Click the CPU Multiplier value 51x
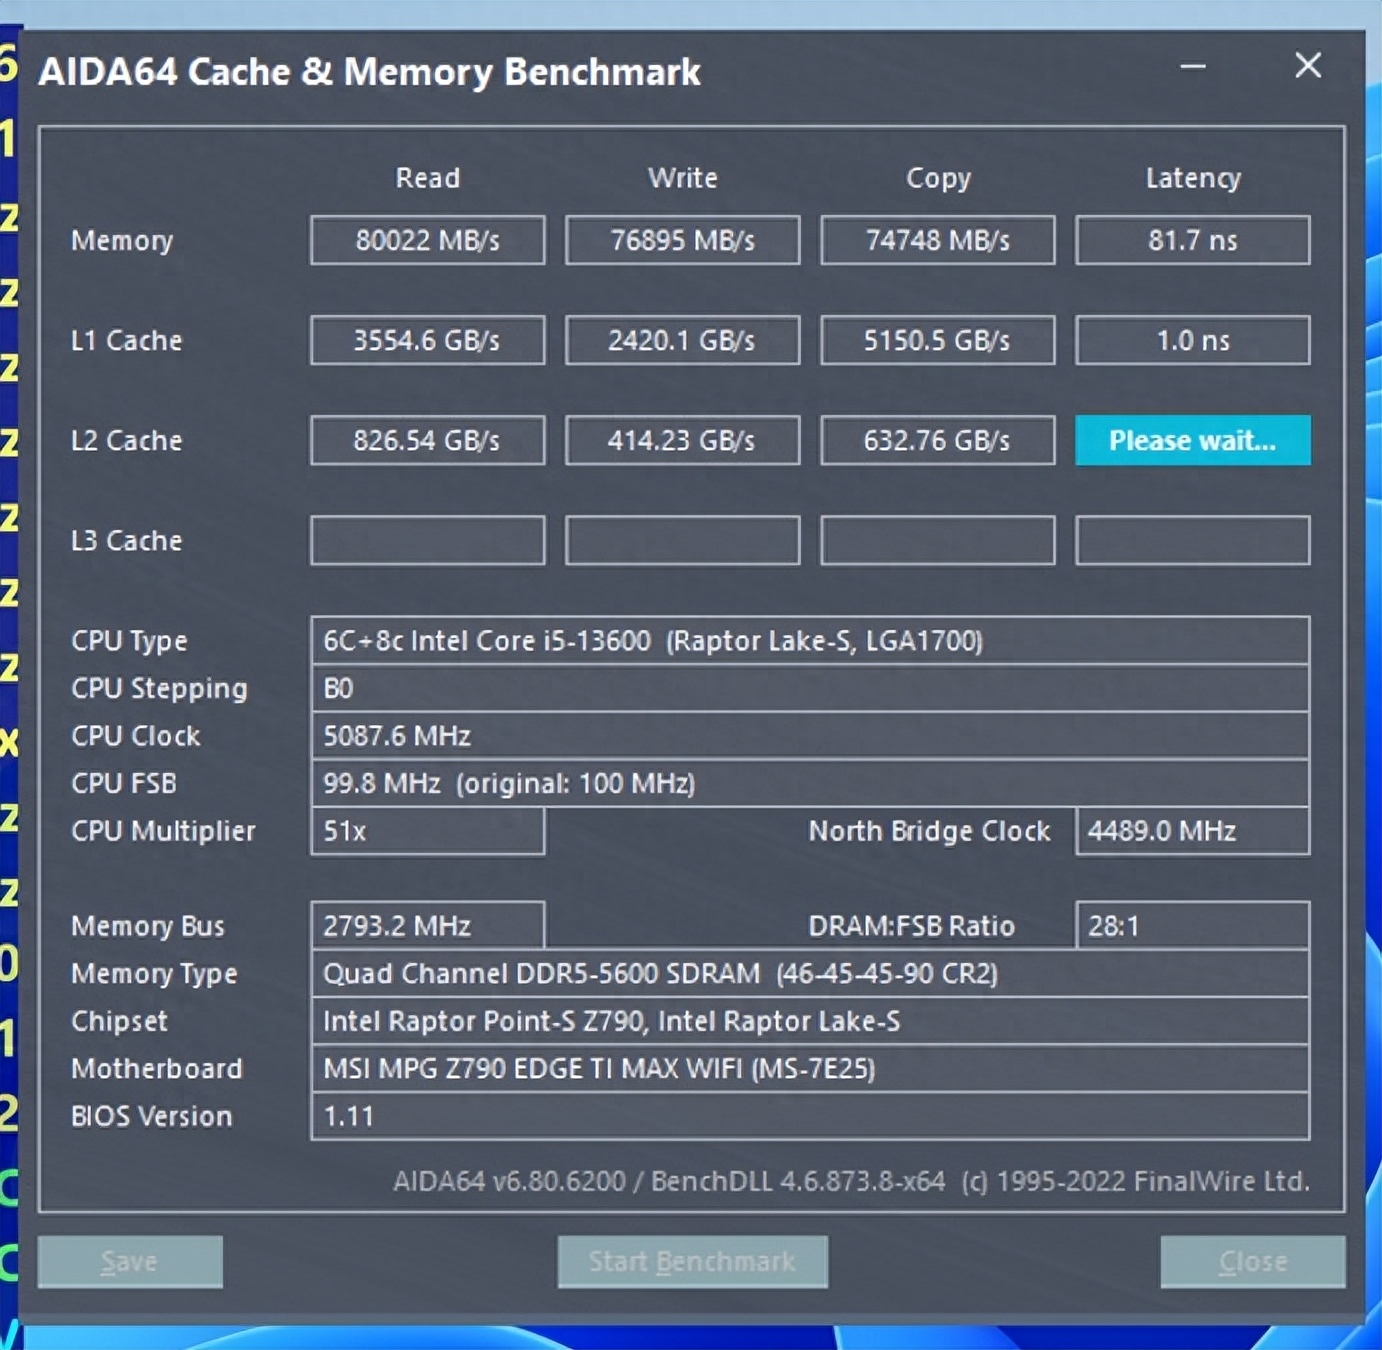 click(x=428, y=831)
